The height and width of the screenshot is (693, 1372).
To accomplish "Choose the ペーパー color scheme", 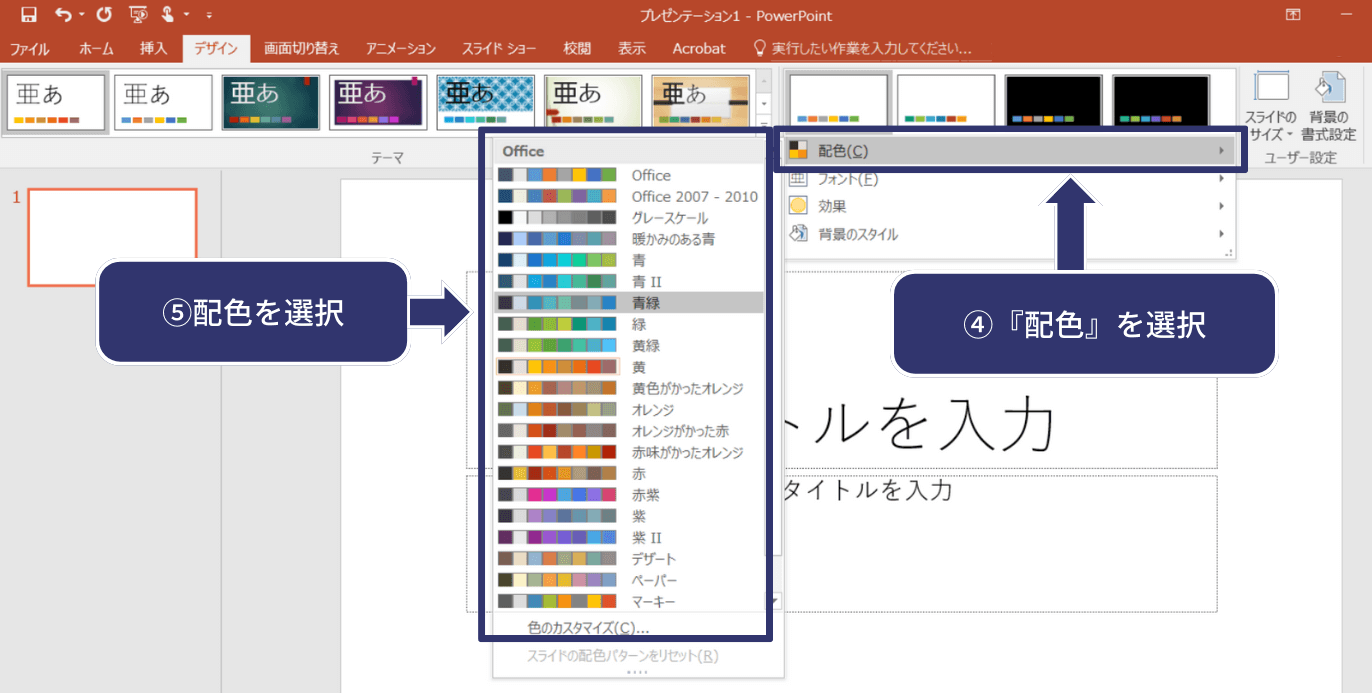I will (x=630, y=580).
